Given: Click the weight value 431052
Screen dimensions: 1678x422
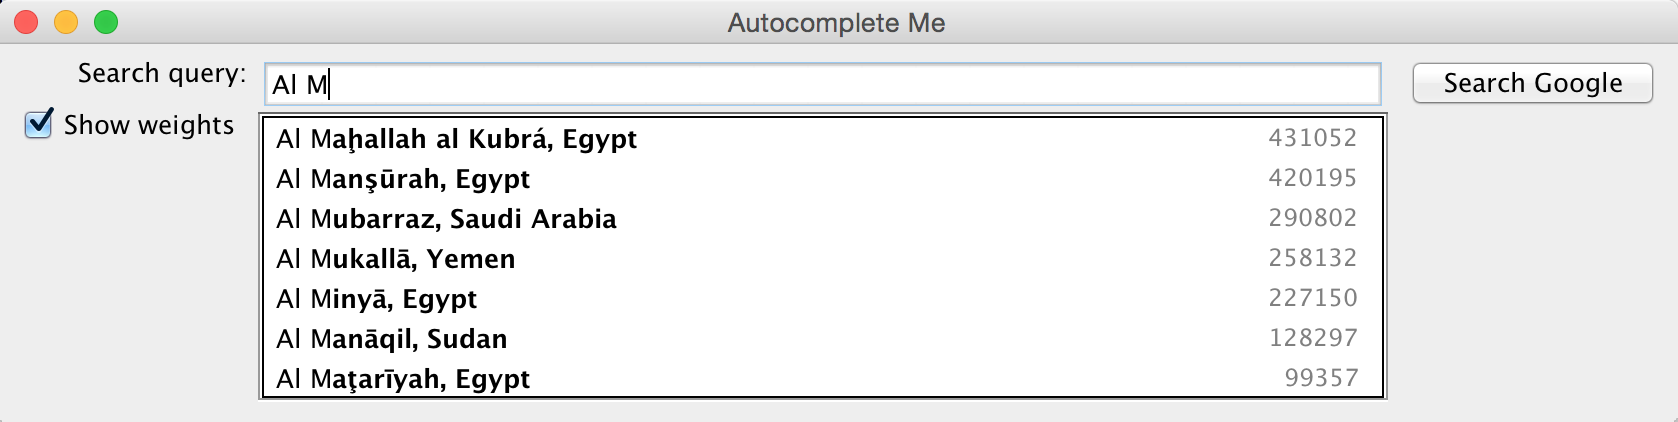Looking at the screenshot, I should pos(1312,138).
